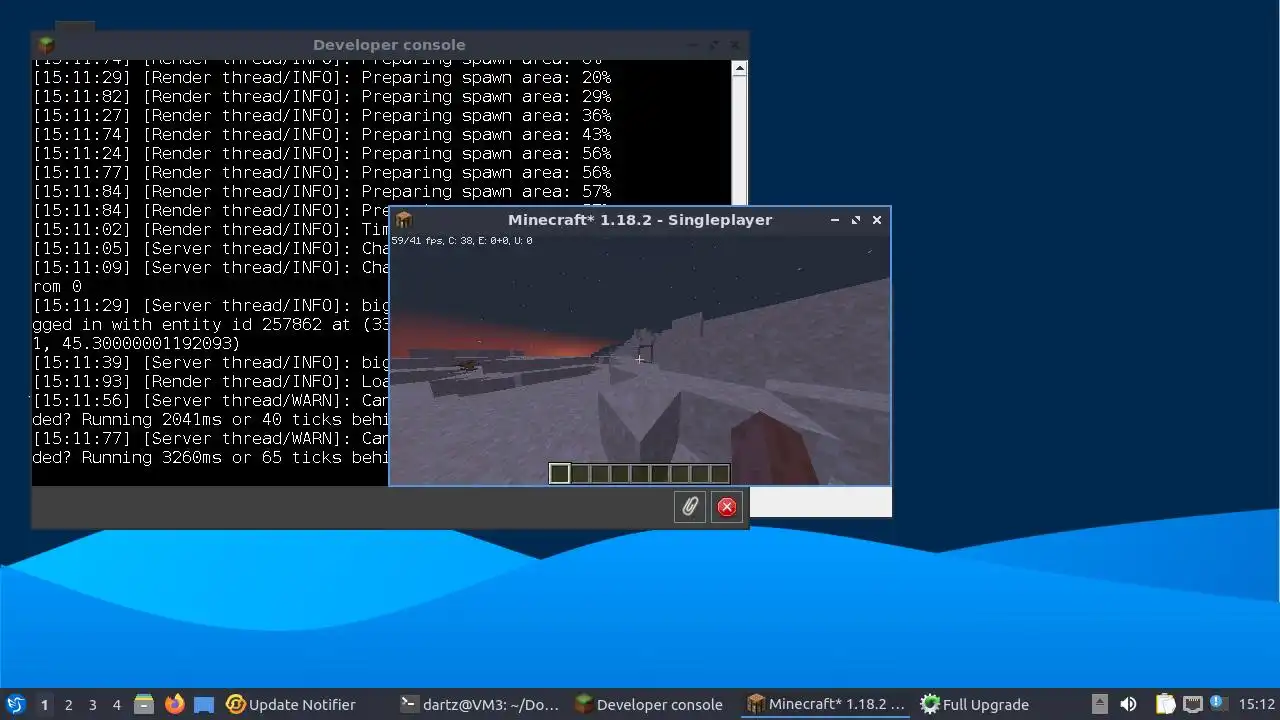Switch to workspace 4 in the pager
Screen dimensions: 1280x720
pos(116,705)
